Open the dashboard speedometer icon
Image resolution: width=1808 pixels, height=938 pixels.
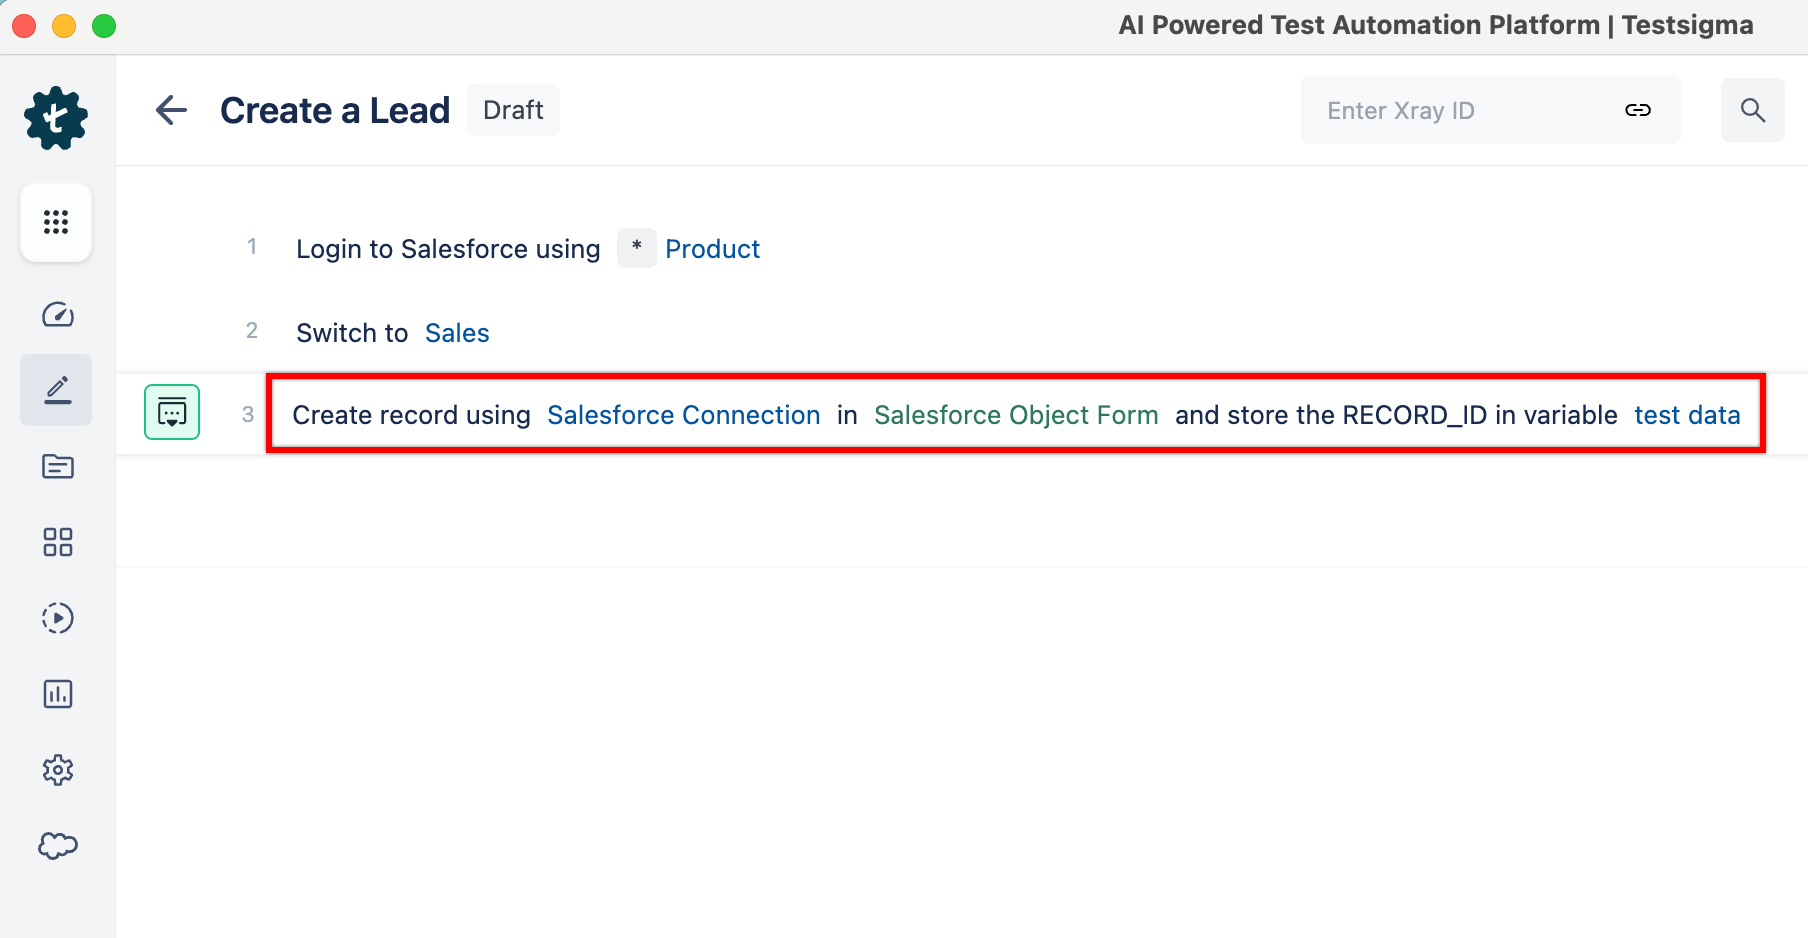coord(57,315)
